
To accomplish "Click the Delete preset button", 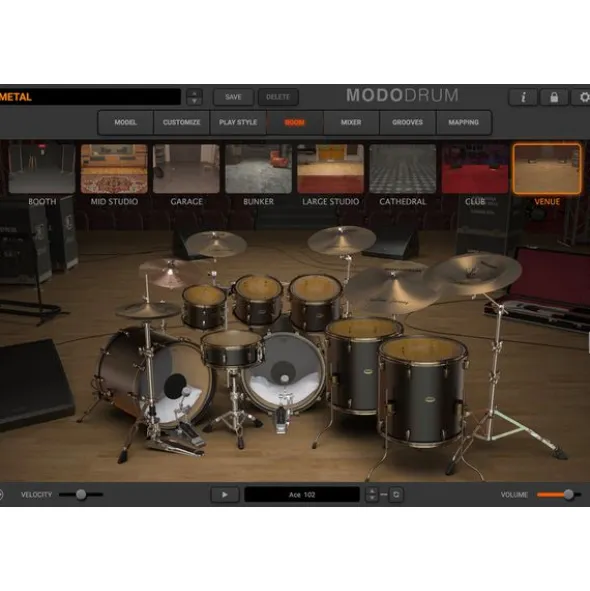I will click(278, 97).
